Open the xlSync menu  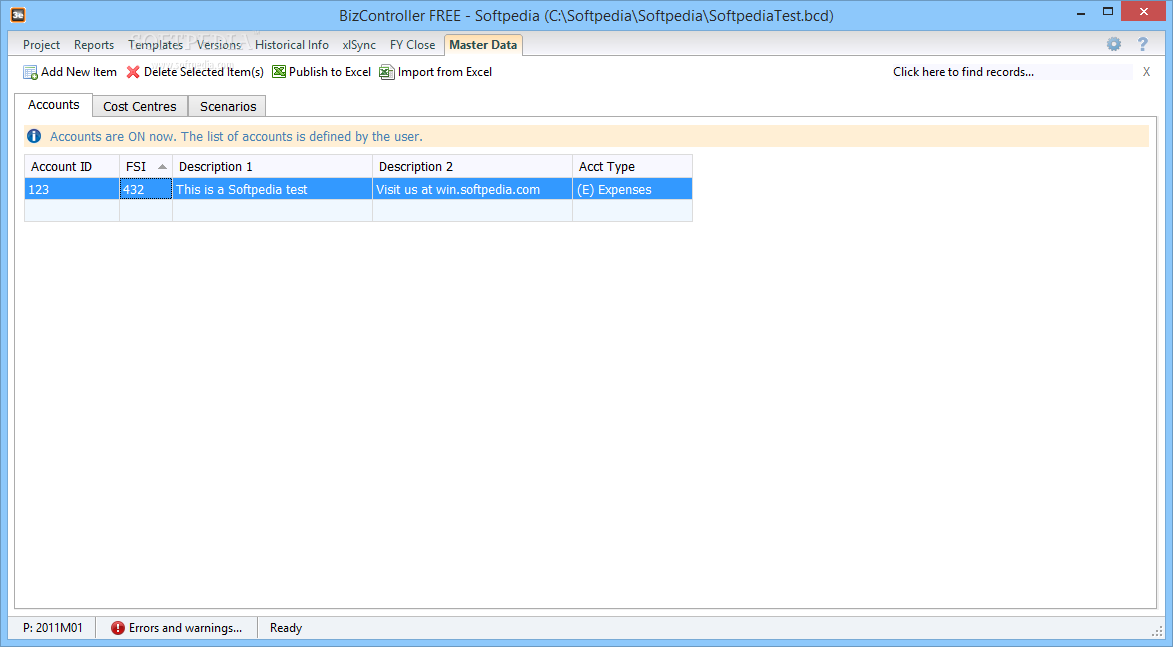coord(359,45)
